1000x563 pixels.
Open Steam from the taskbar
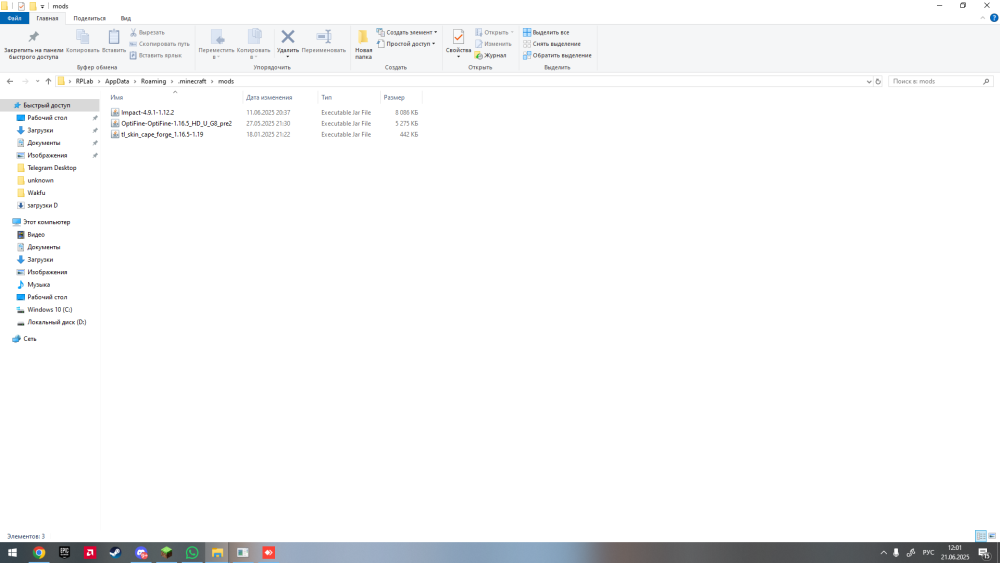(x=115, y=553)
